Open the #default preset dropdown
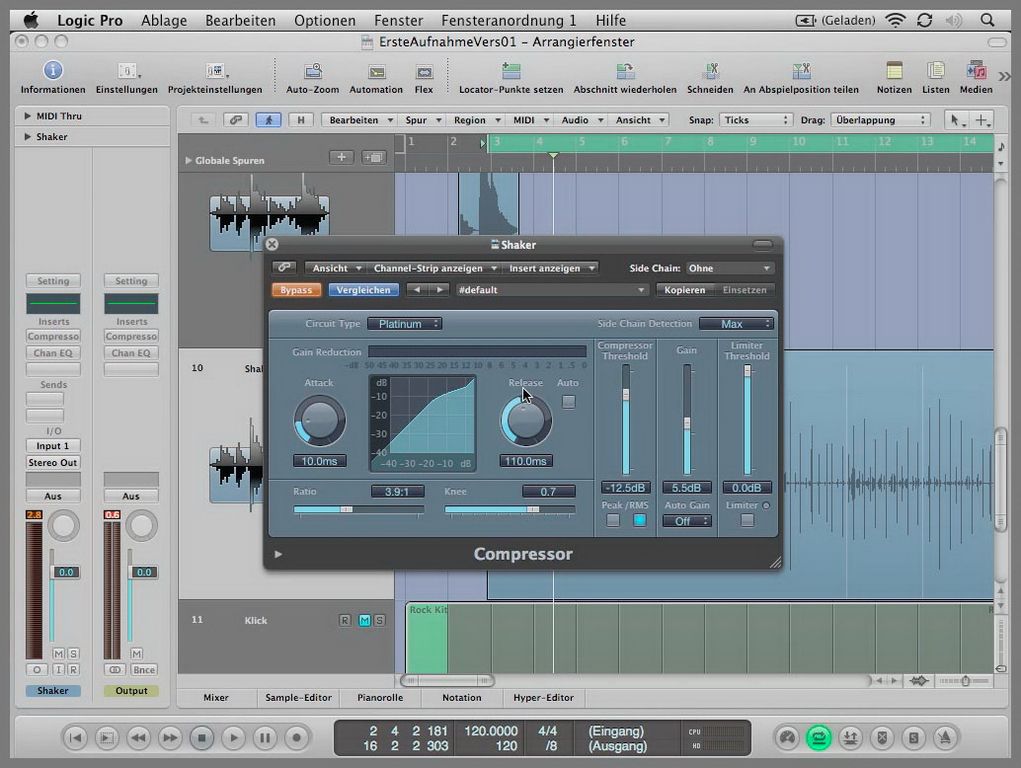 coord(551,289)
